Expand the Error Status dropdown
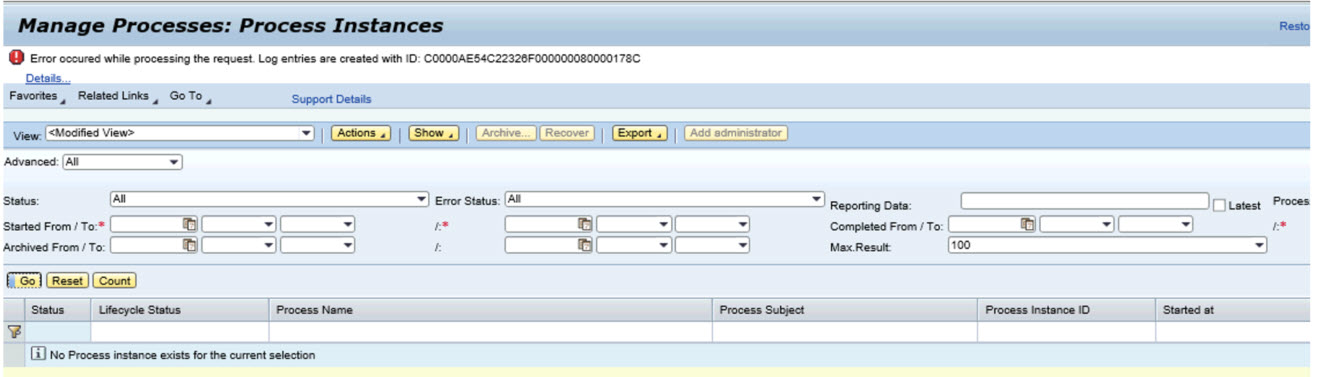Viewport: 1318px width, 377px height. pos(664,199)
